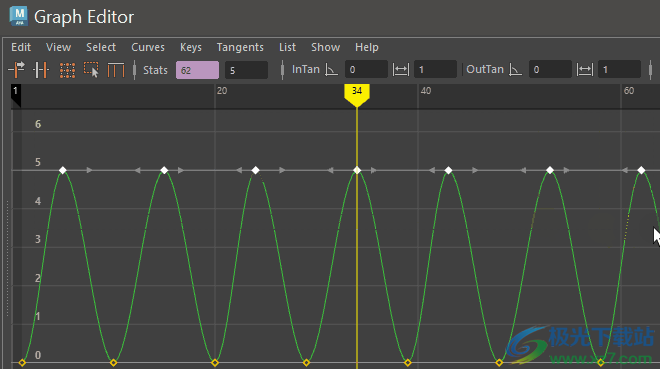This screenshot has height=375, width=665.
Task: Open the Keys menu
Action: [191, 47]
